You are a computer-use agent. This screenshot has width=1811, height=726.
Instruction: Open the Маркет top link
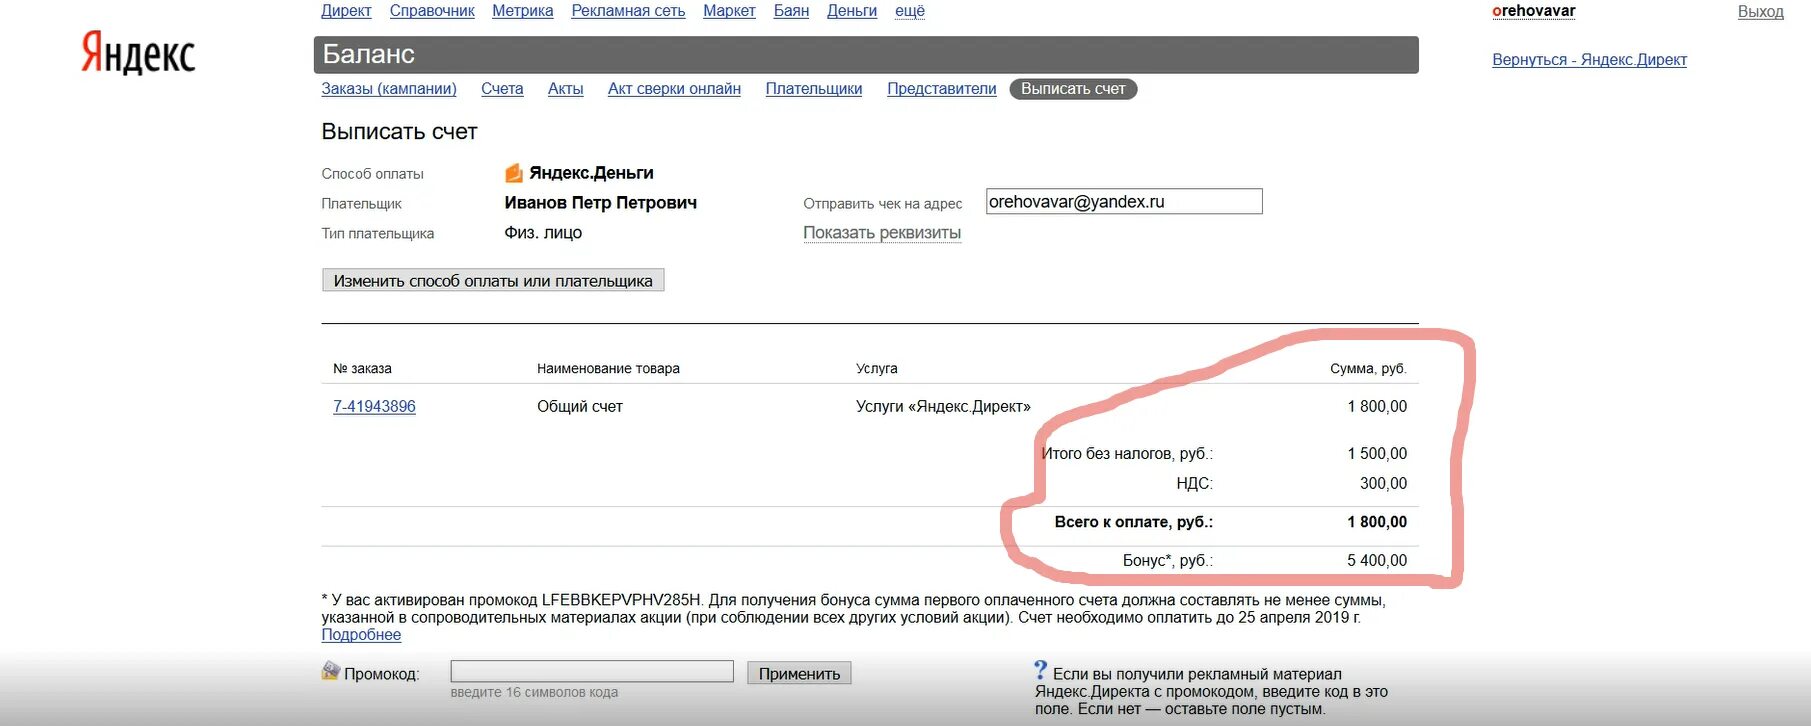(729, 11)
